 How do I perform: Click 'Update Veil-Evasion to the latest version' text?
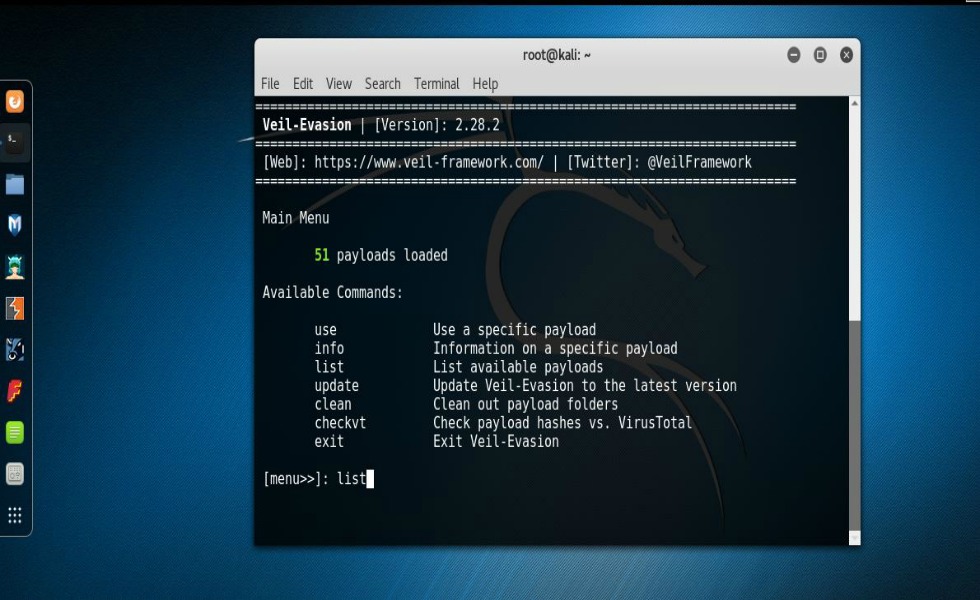(x=585, y=386)
